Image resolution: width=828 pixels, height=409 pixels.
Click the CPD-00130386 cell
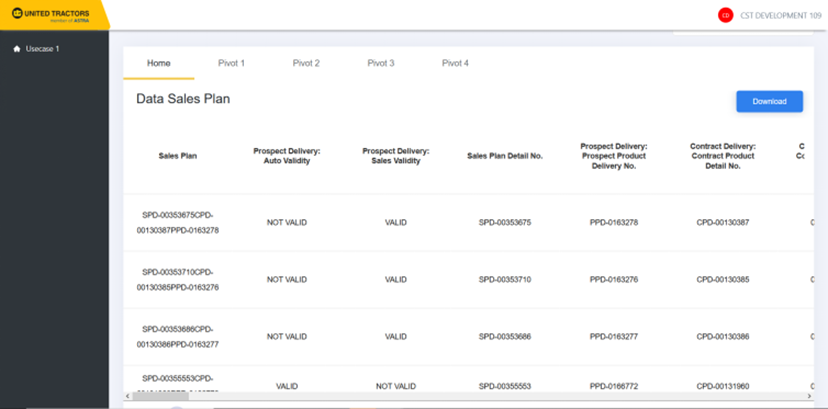[722, 337]
